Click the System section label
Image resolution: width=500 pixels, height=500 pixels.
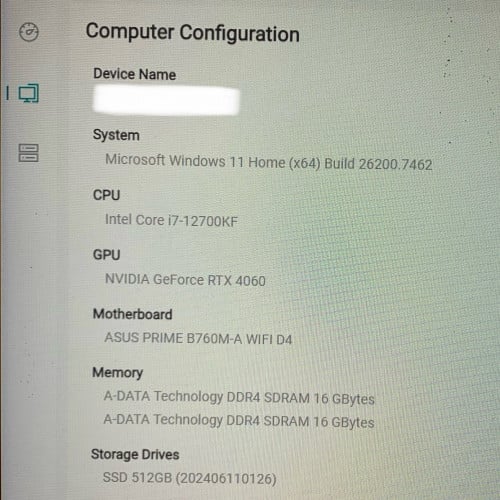[x=116, y=135]
